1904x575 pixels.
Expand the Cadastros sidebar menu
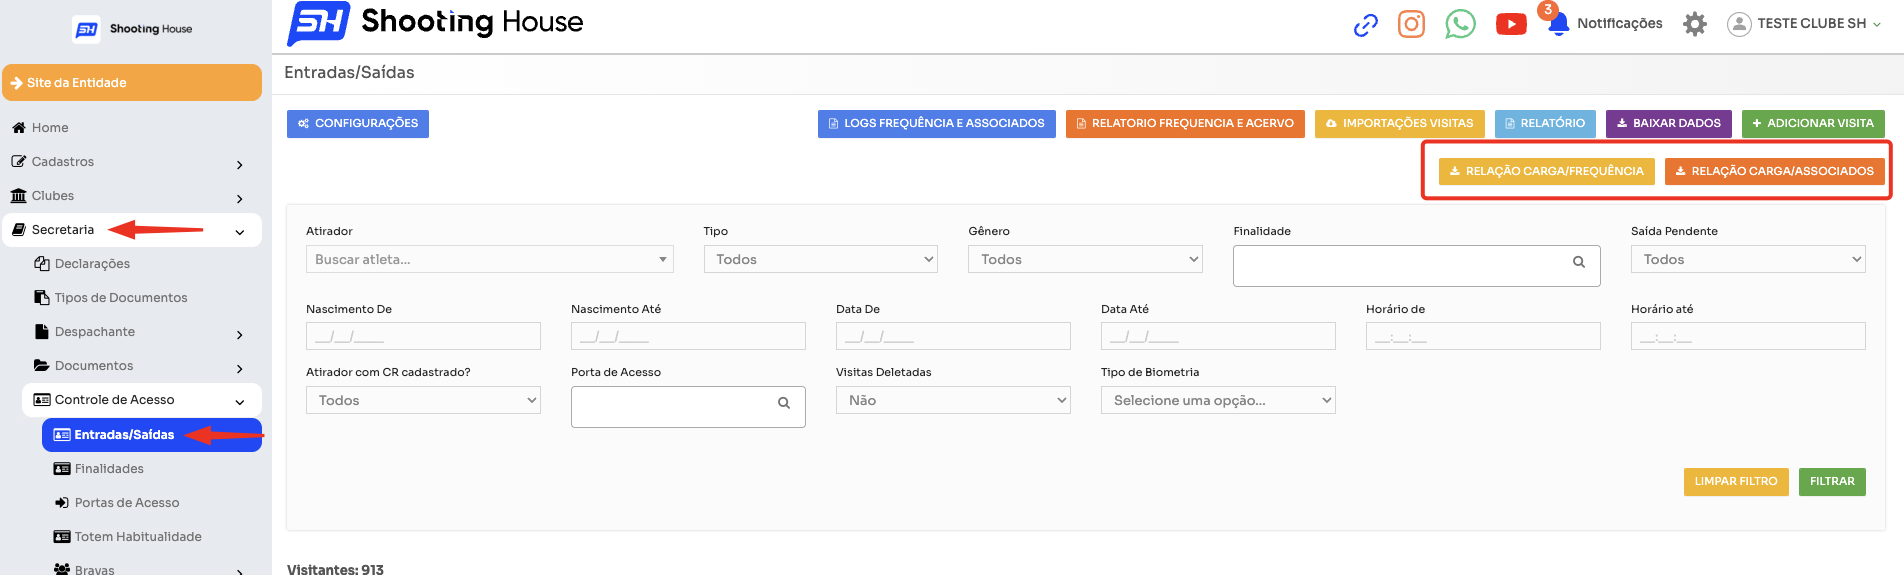pos(131,162)
